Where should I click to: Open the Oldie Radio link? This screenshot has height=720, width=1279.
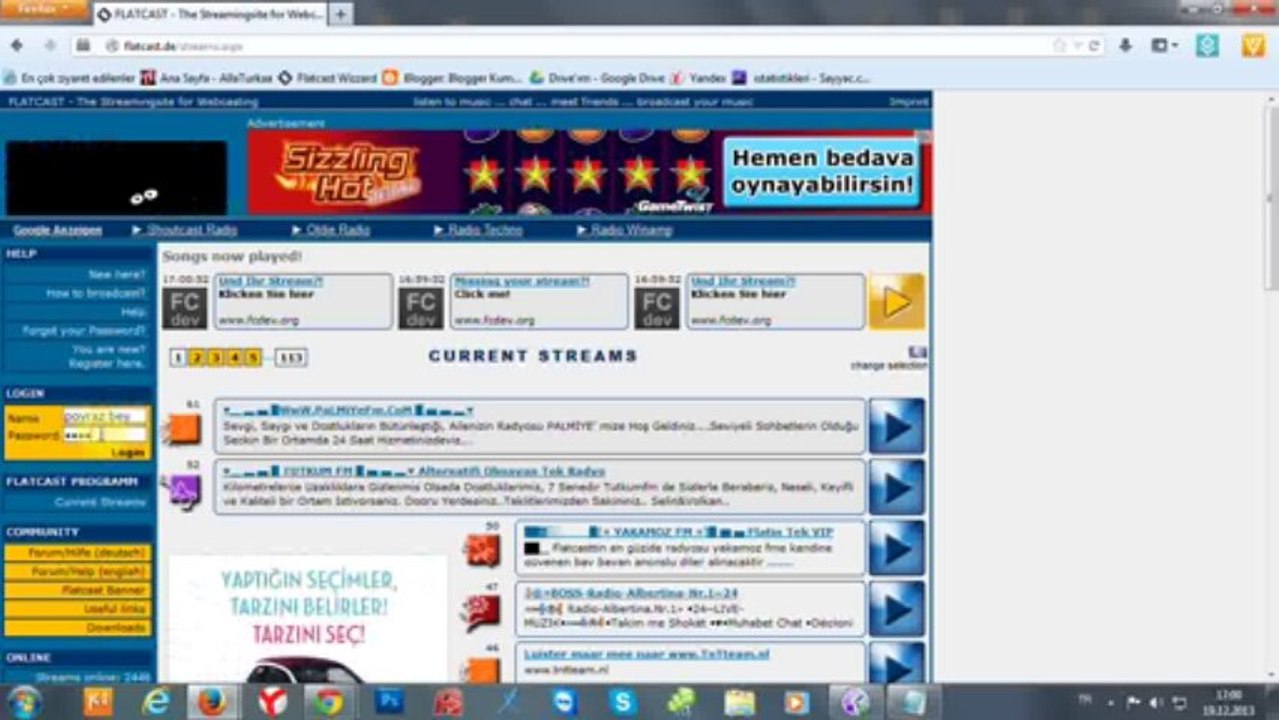[337, 230]
